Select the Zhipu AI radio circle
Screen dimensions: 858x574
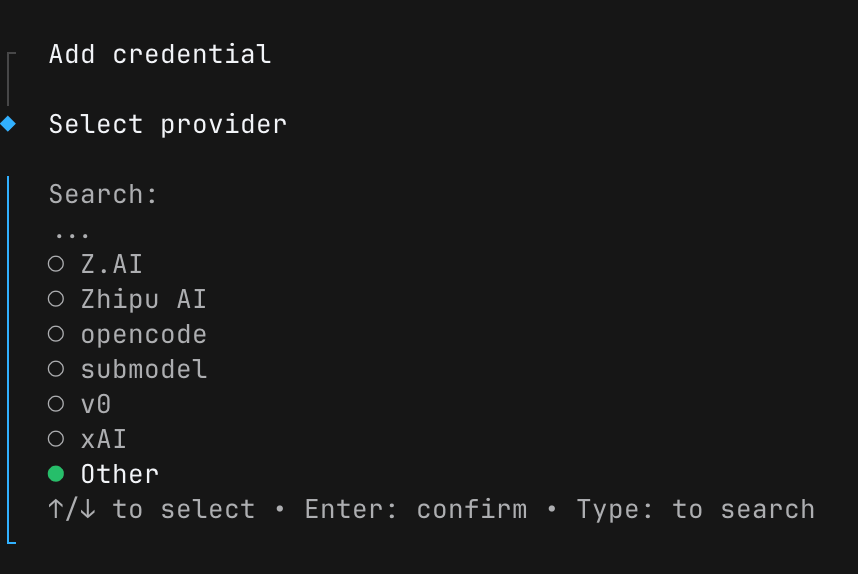tap(56, 299)
